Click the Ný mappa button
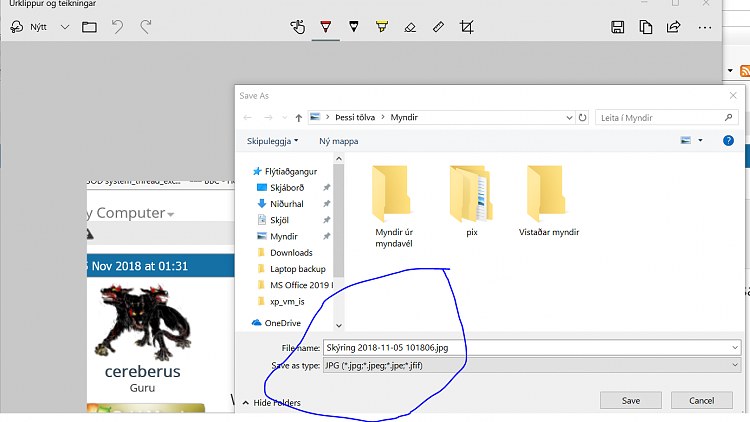Image resolution: width=750 pixels, height=422 pixels. coord(339,141)
